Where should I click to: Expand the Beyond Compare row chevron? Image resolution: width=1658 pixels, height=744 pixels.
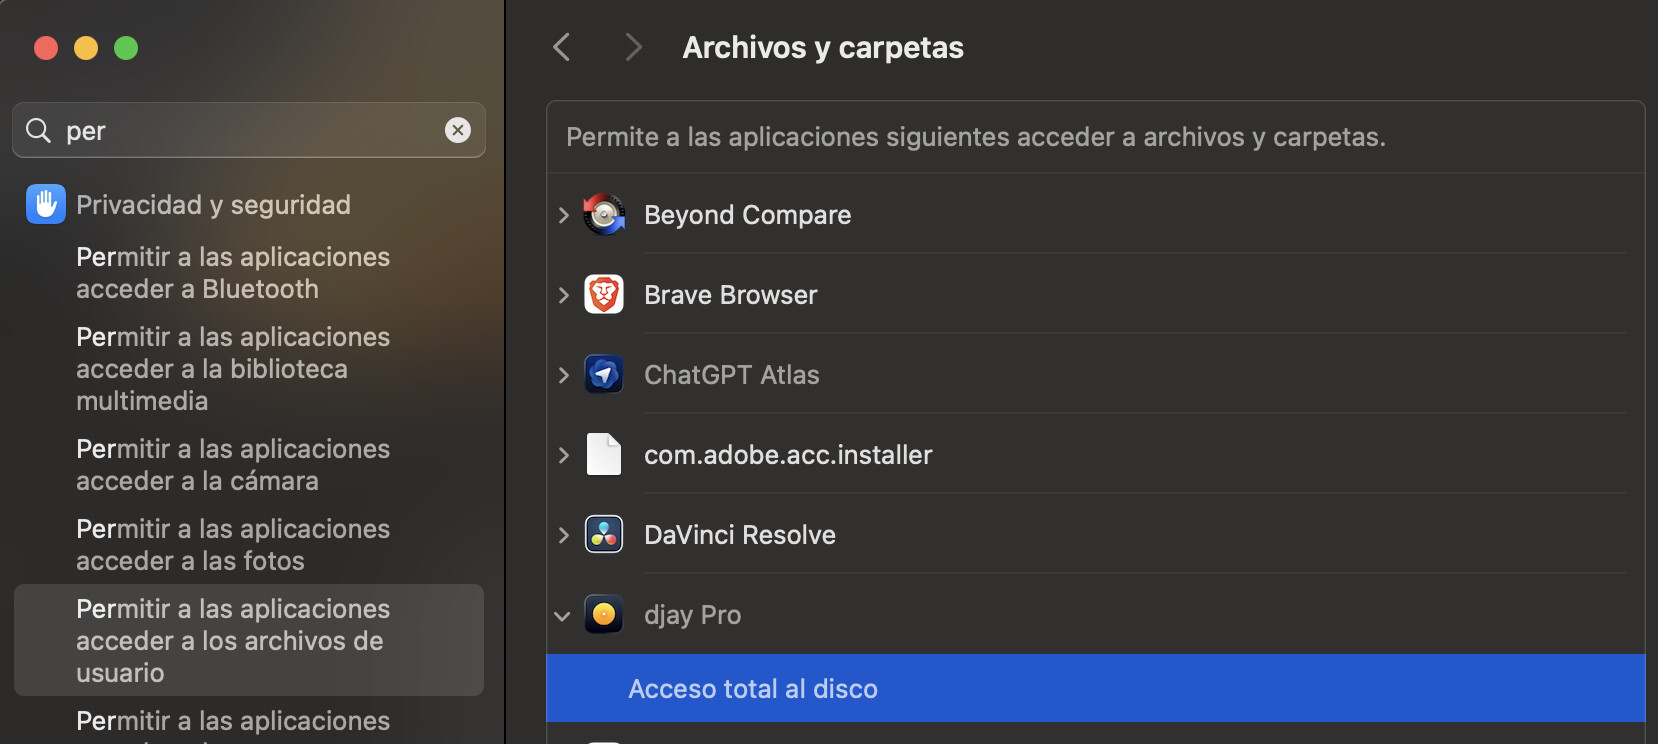tap(563, 215)
